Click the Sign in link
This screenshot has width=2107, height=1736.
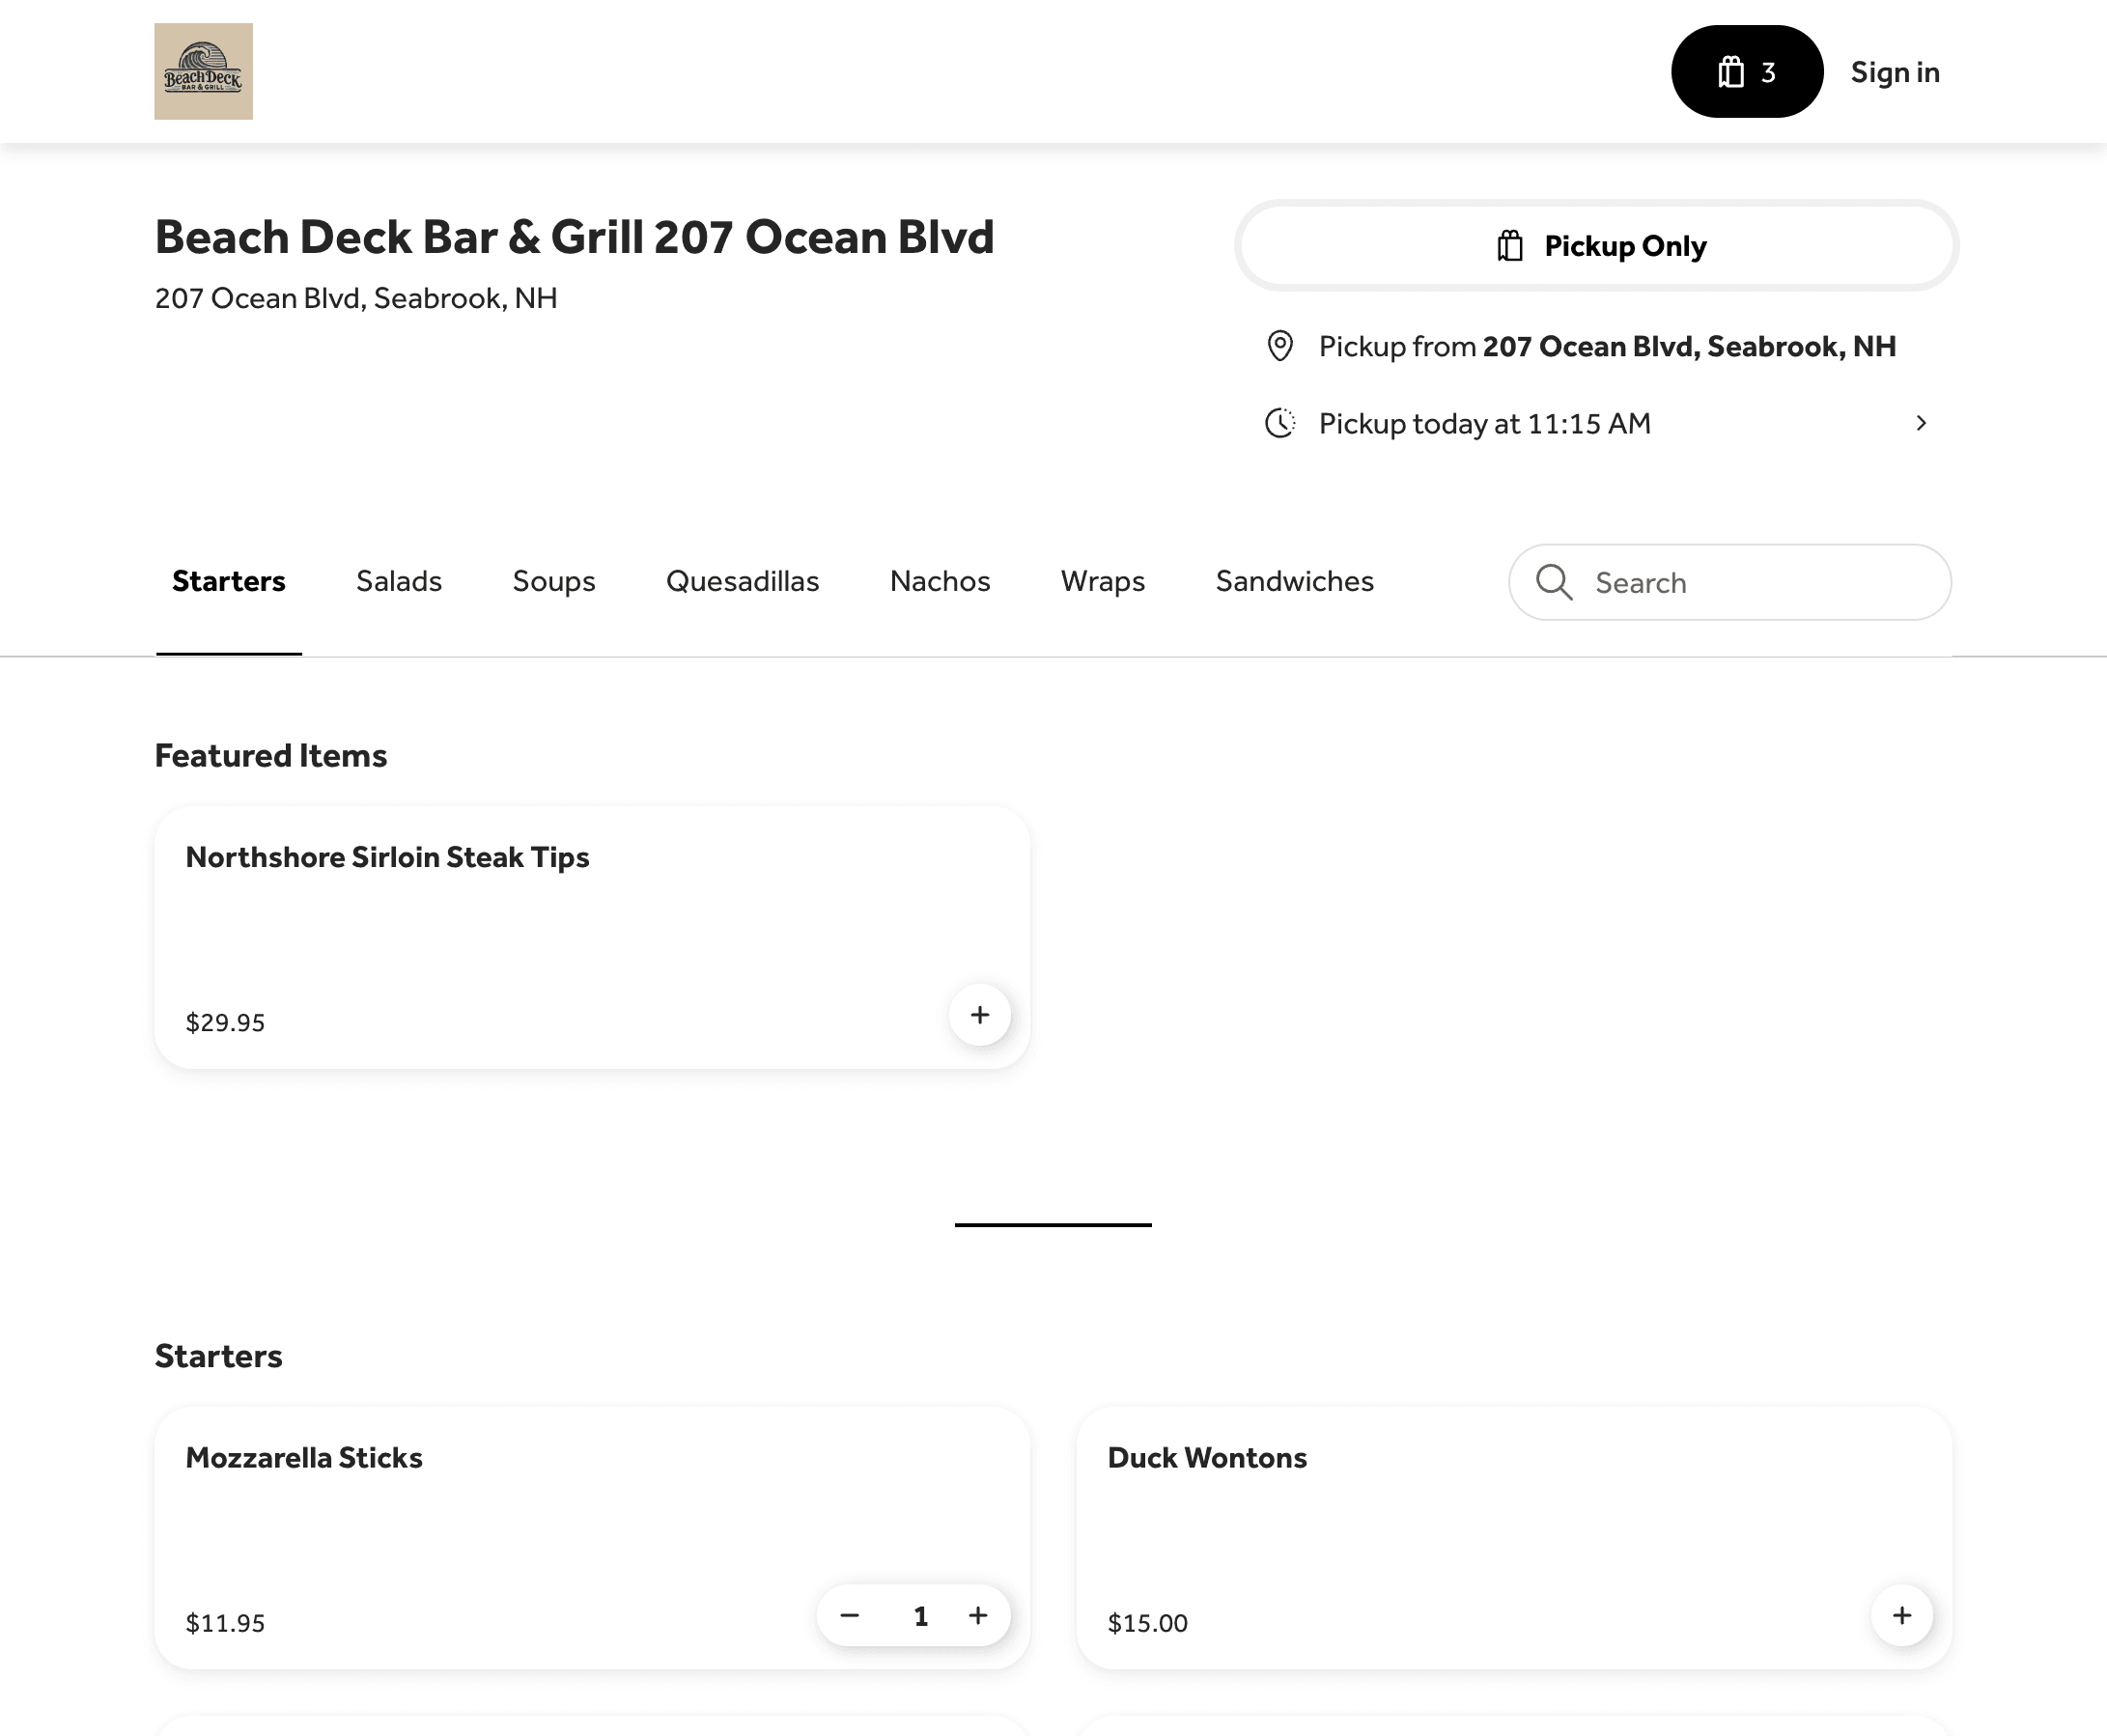[x=1894, y=72]
